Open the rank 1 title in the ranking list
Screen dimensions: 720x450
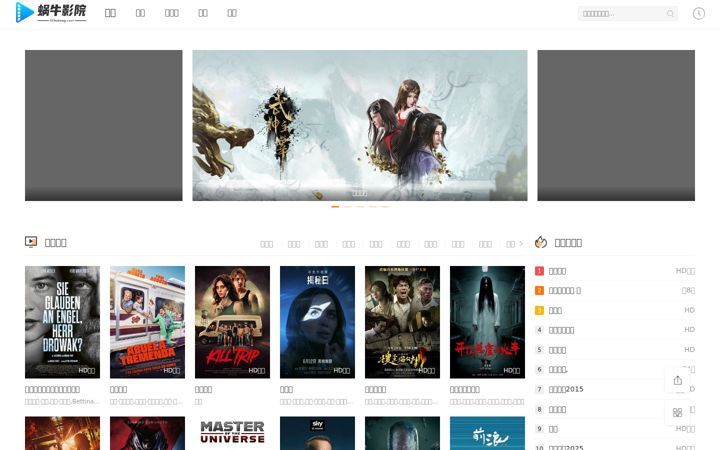(x=557, y=271)
